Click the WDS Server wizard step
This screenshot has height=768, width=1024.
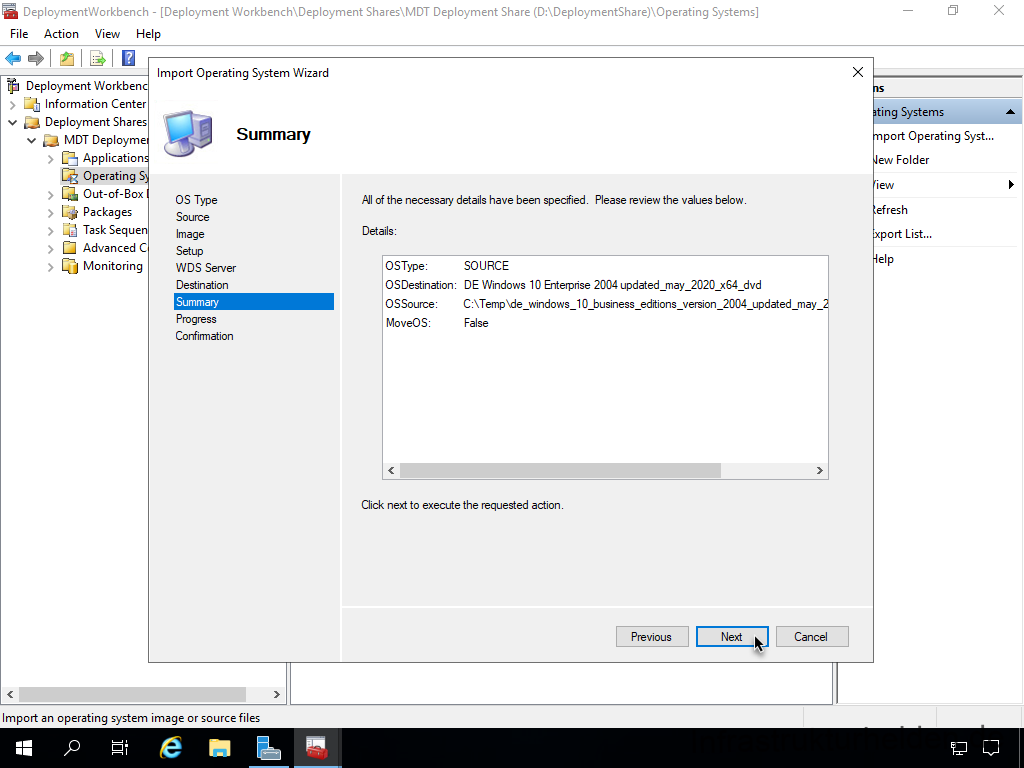(x=206, y=268)
